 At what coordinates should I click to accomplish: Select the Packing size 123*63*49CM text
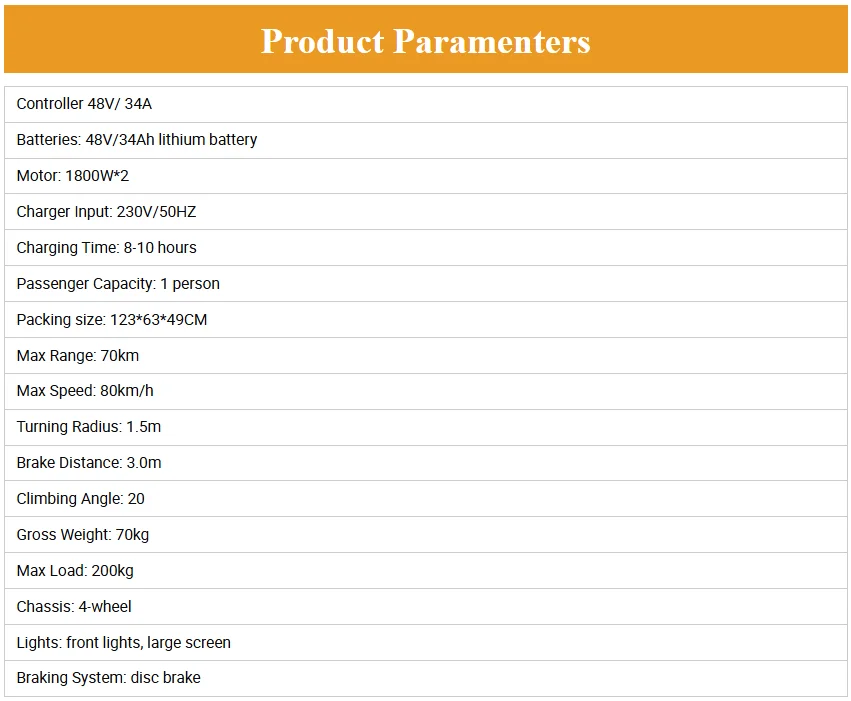112,320
